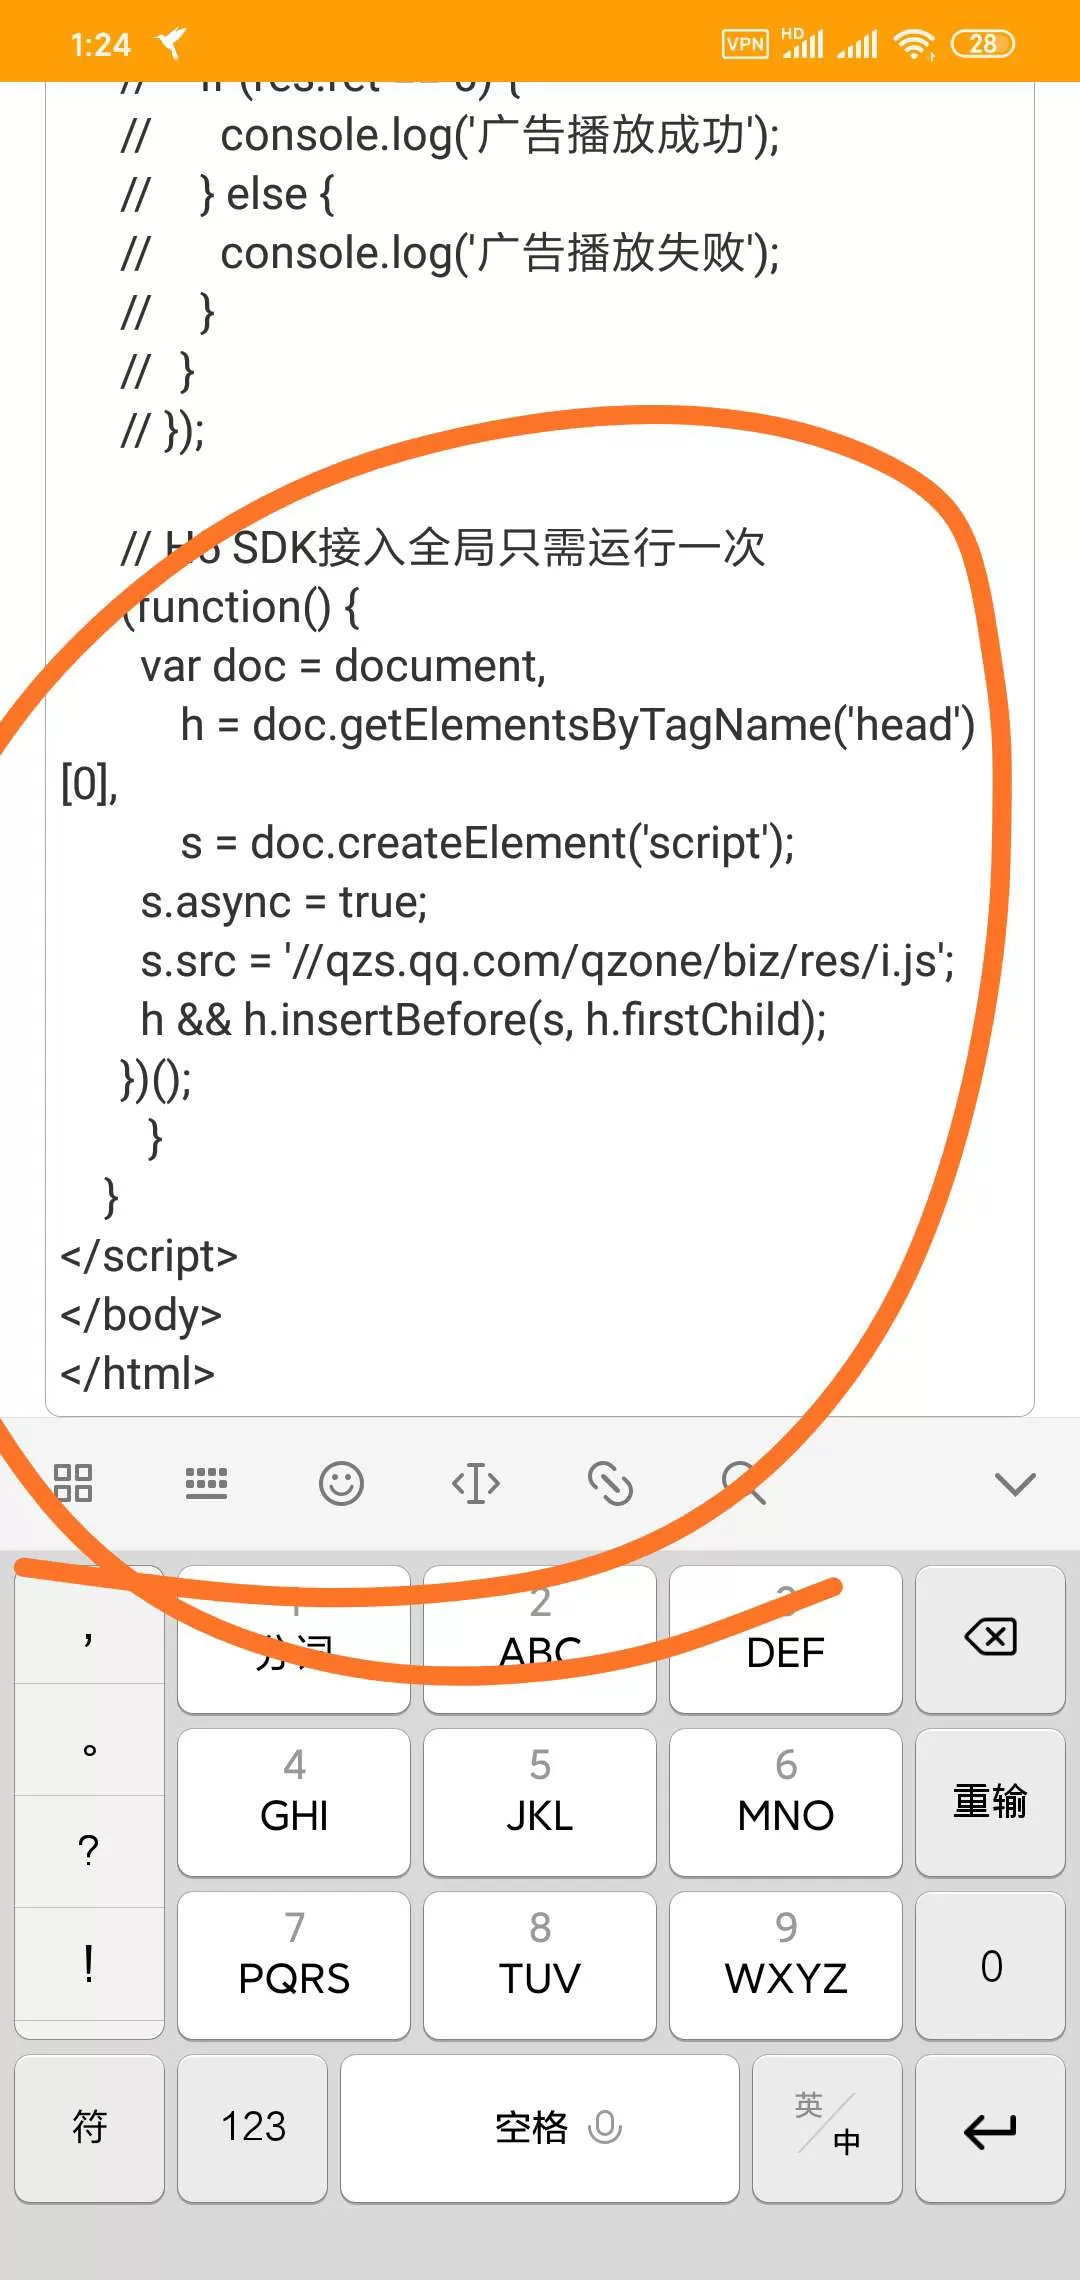Tap the closing </script> tag line

coord(149,1257)
